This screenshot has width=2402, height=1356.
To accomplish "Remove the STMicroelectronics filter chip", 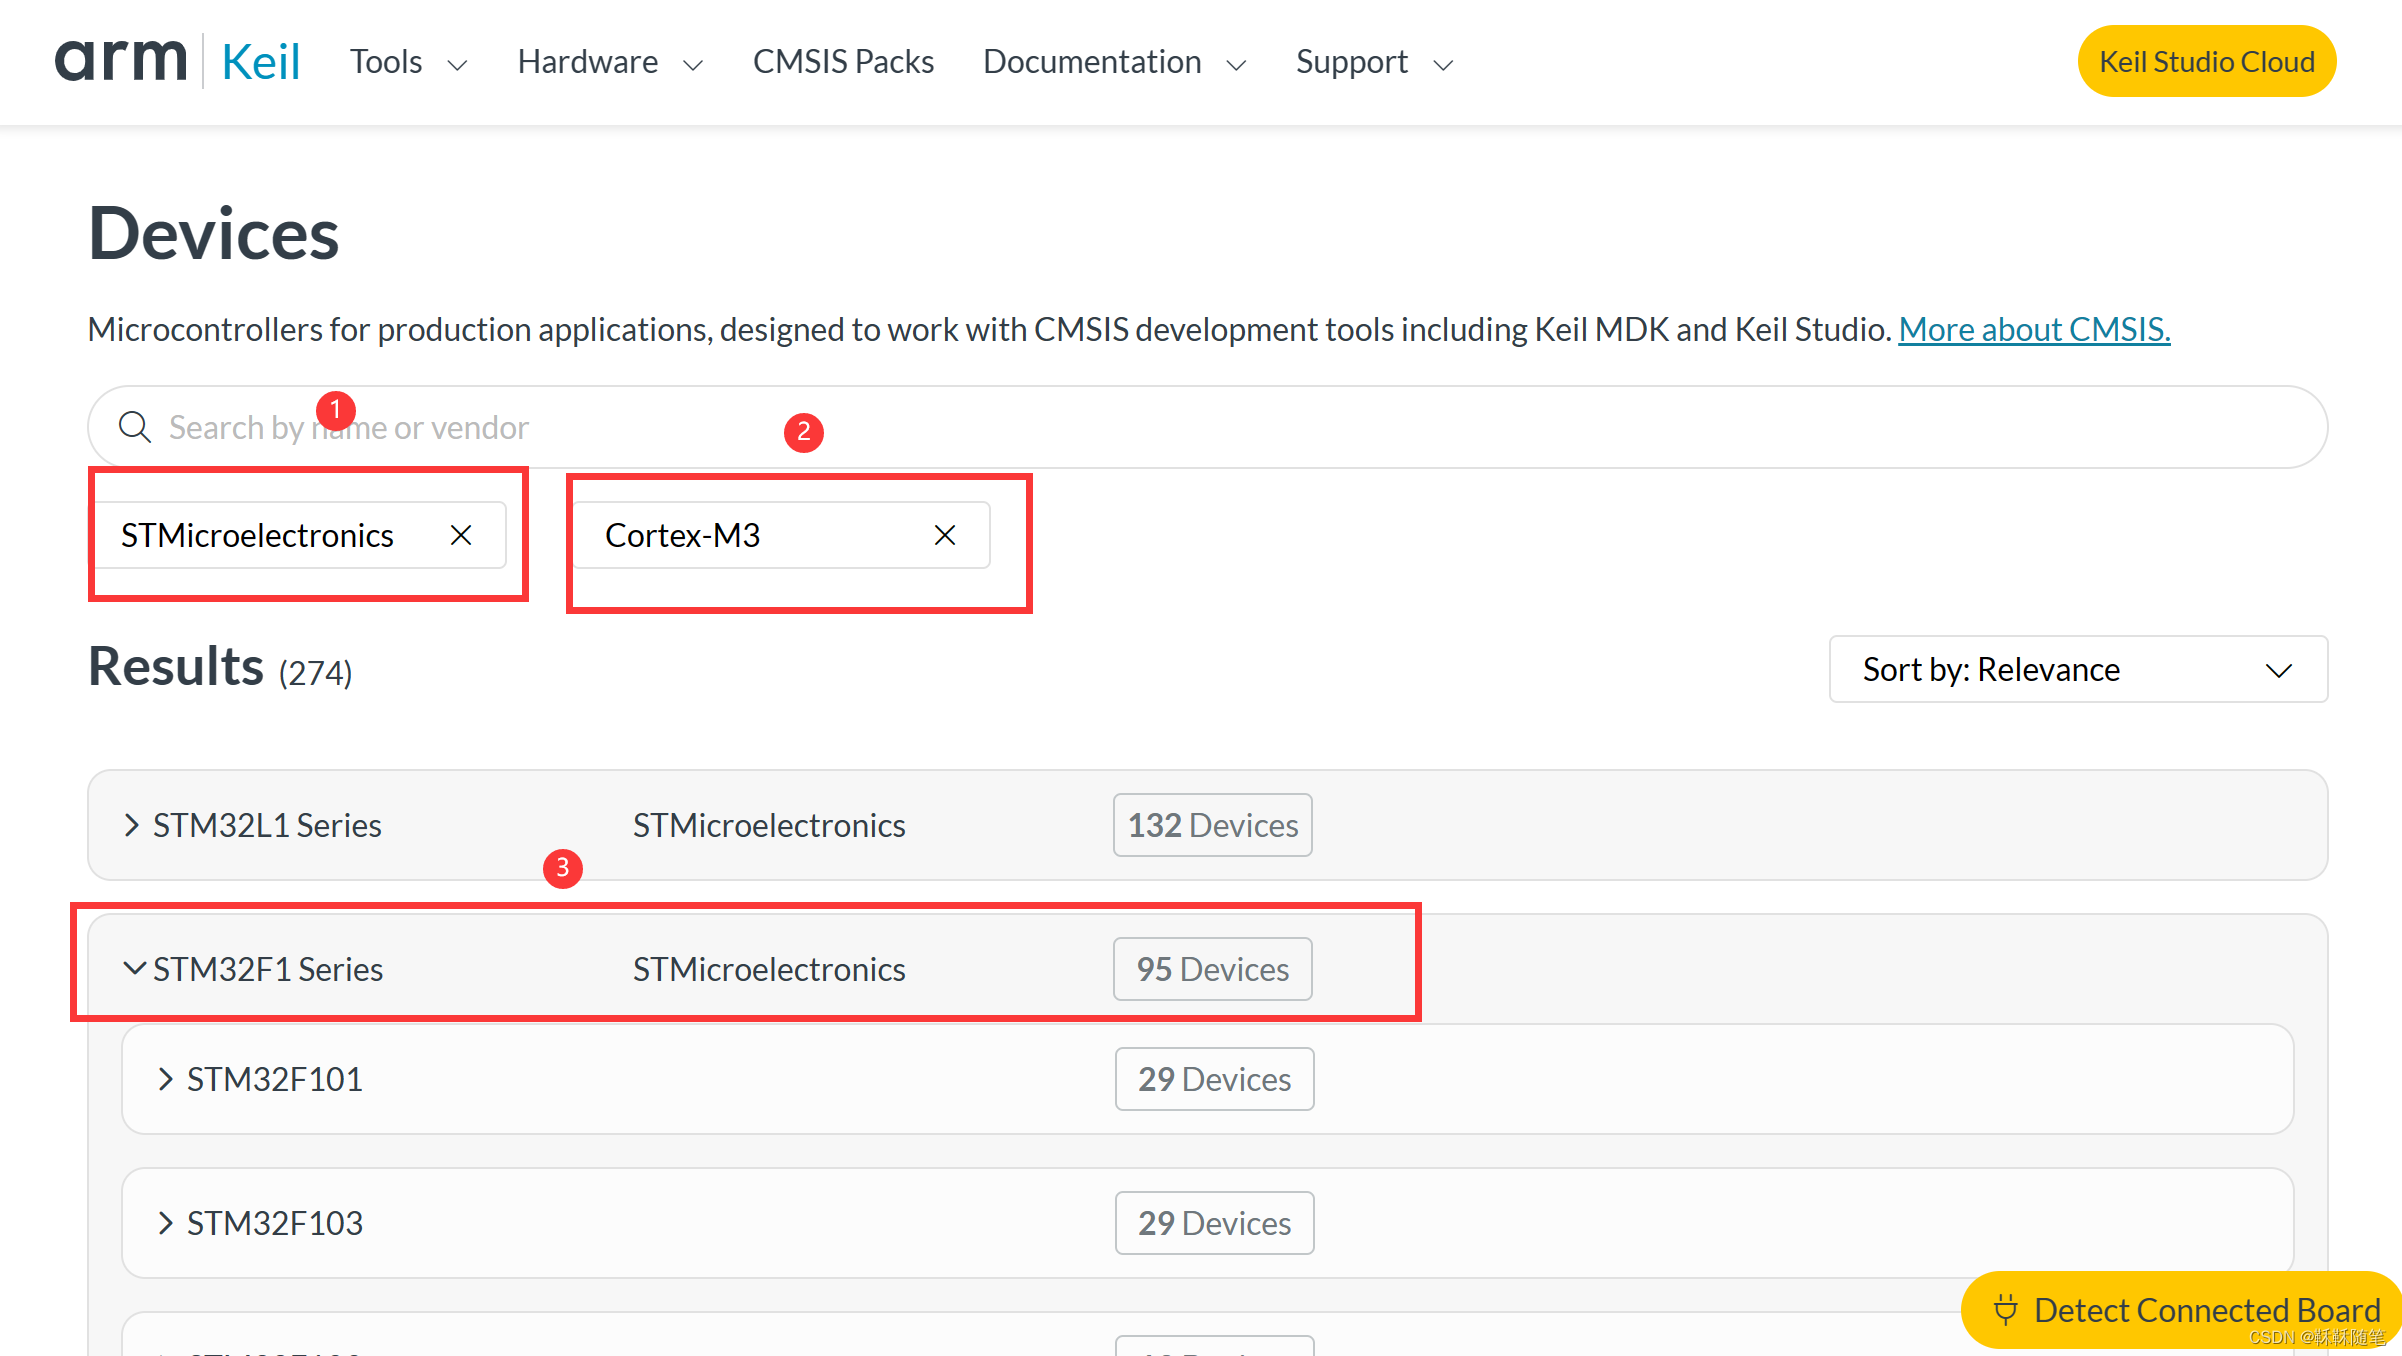I will click(x=461, y=536).
